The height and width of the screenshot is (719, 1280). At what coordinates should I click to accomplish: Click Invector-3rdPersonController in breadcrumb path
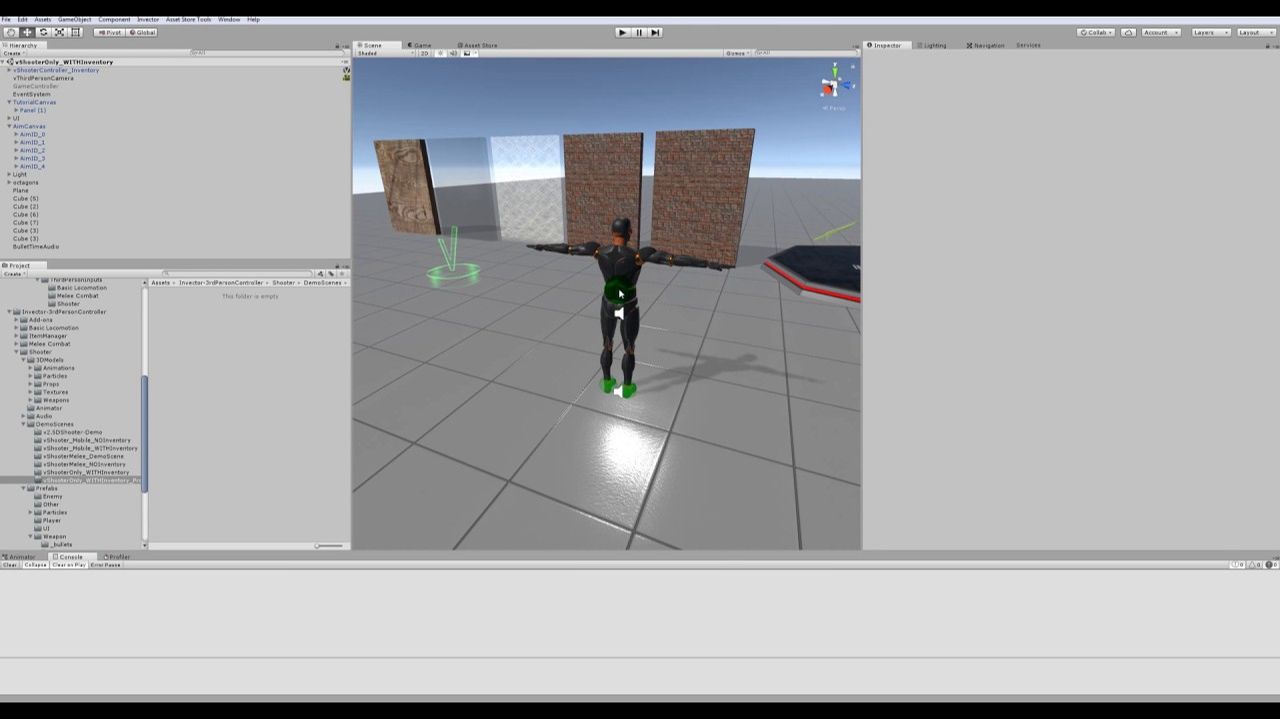point(221,283)
